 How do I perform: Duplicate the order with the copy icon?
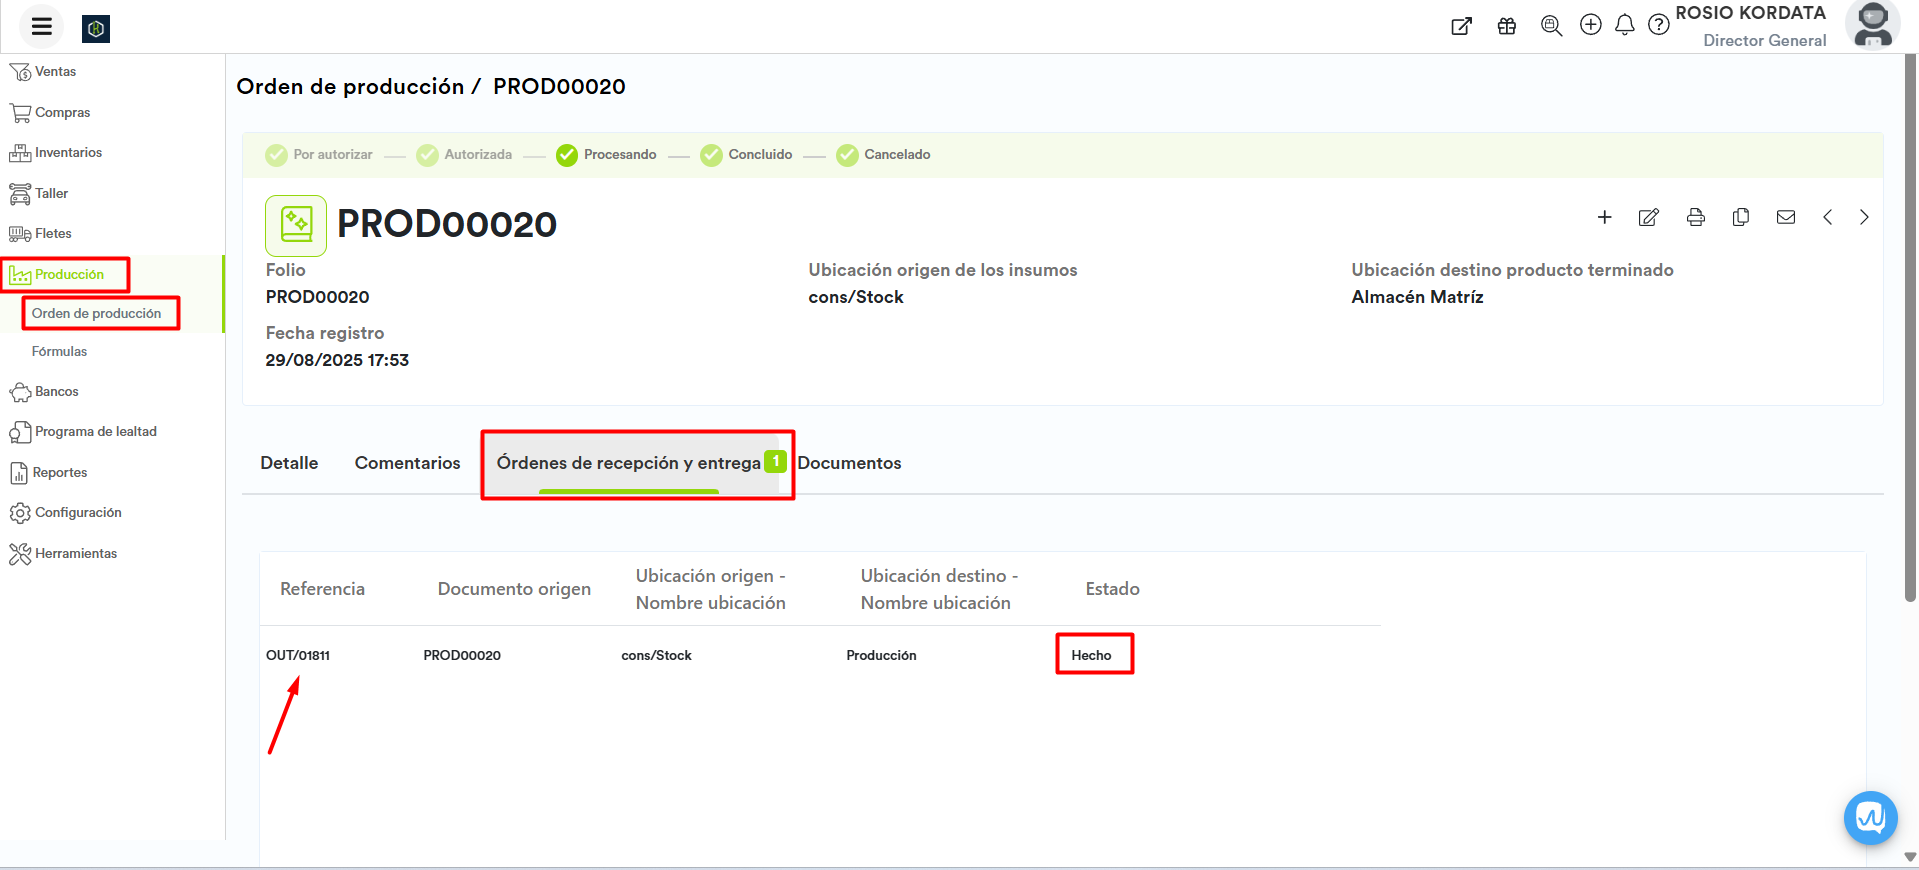(x=1740, y=217)
